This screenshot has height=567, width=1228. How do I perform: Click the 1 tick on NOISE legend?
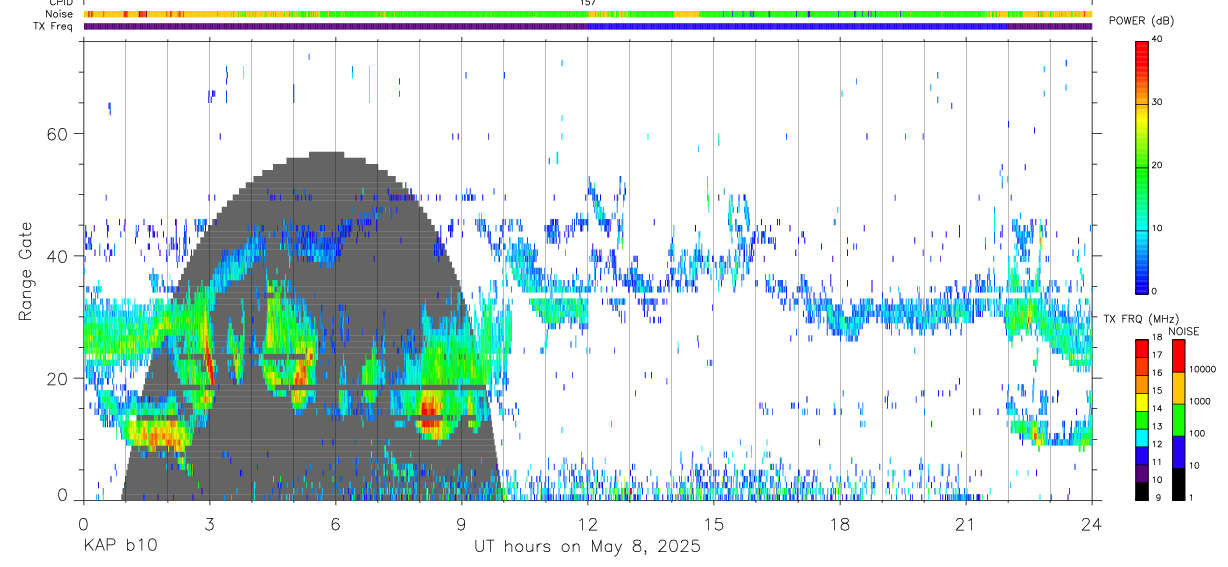click(1191, 497)
